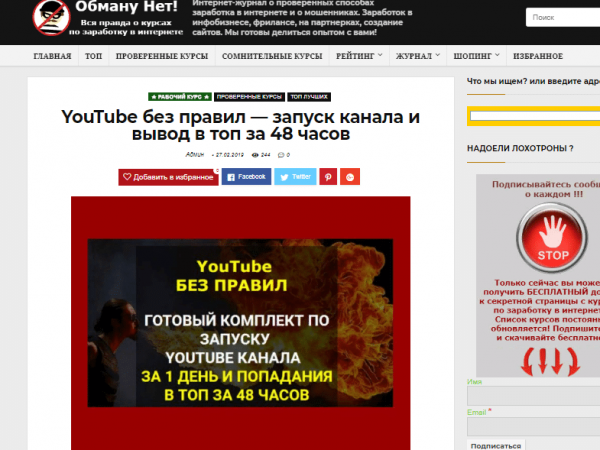Viewport: 600px width, 450px height.
Task: Open the ГЛАВНАЯ menu item
Action: (52, 56)
